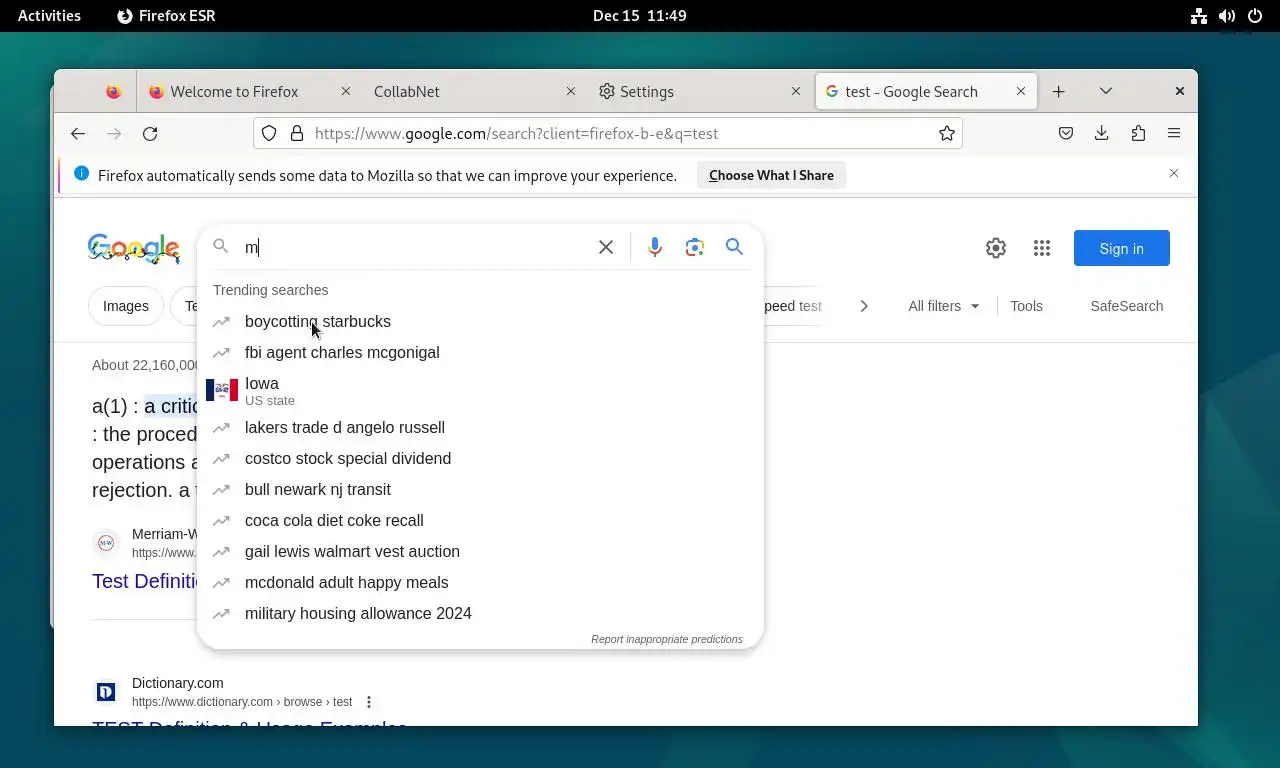Click the Dictionary.com site name in result

coord(177,683)
